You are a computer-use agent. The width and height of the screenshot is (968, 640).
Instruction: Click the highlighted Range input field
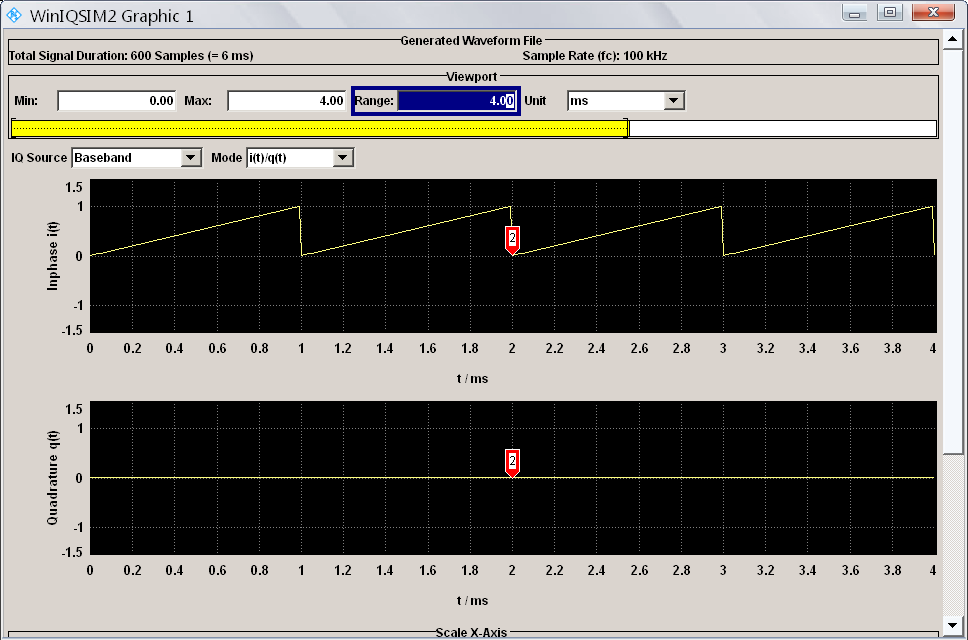coord(456,101)
